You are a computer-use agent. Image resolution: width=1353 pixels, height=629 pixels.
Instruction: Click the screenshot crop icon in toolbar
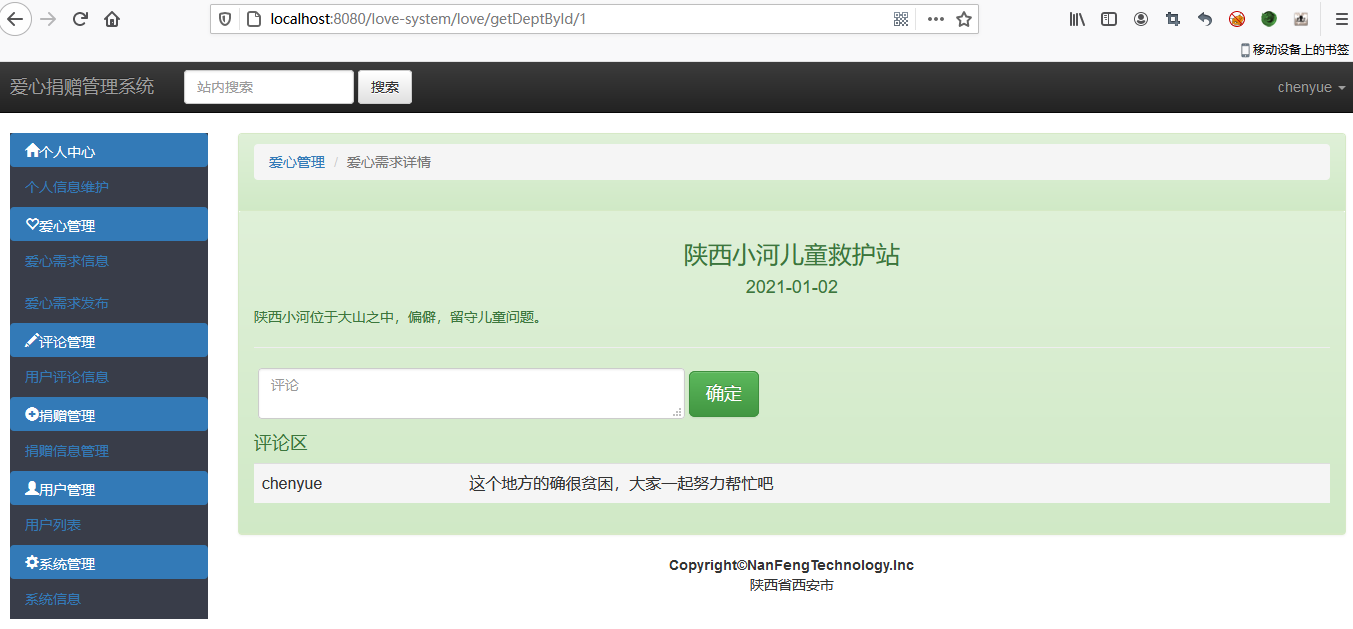[x=1172, y=18]
